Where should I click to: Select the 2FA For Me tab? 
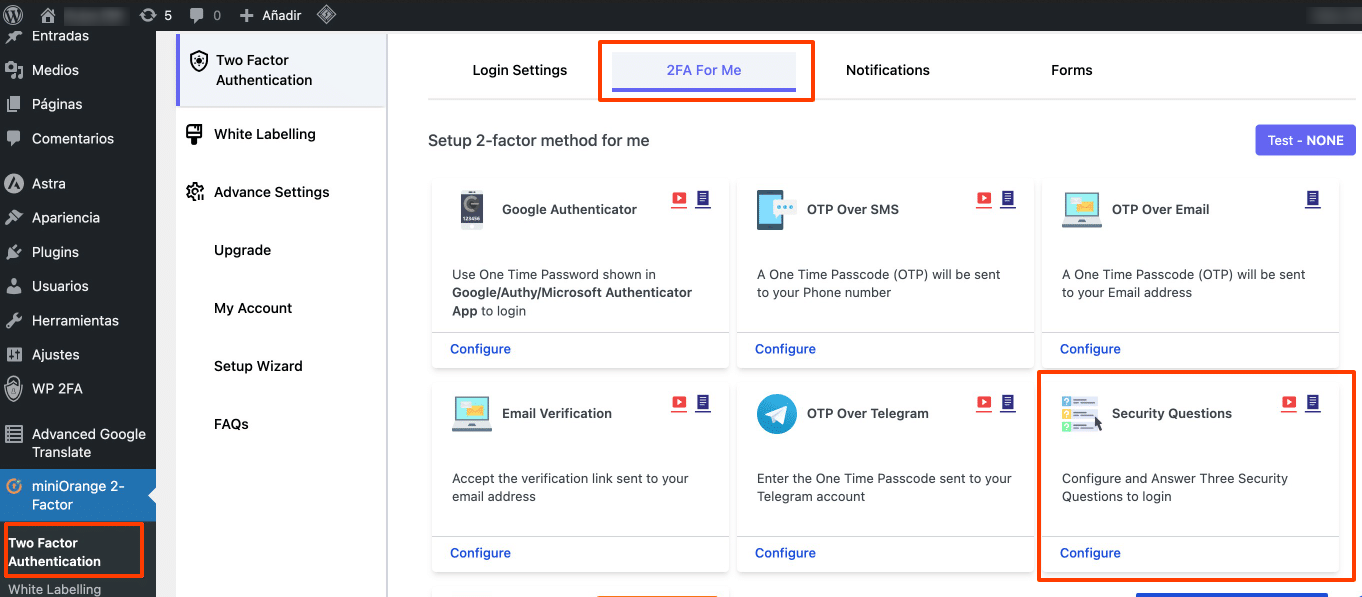(704, 70)
